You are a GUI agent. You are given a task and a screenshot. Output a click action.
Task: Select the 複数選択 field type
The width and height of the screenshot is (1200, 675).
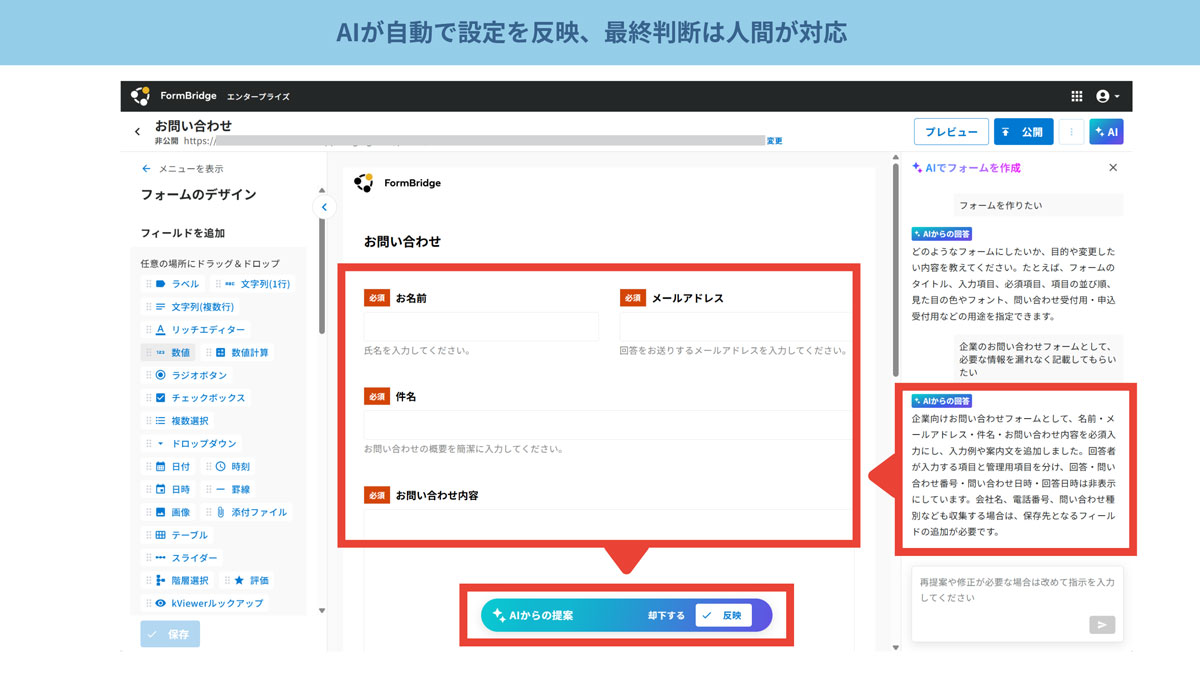point(178,421)
